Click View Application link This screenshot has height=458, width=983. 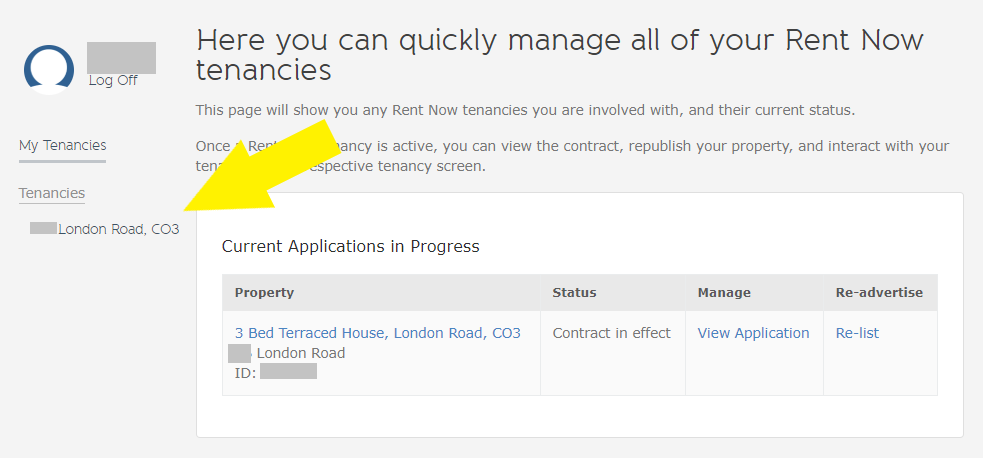click(754, 333)
